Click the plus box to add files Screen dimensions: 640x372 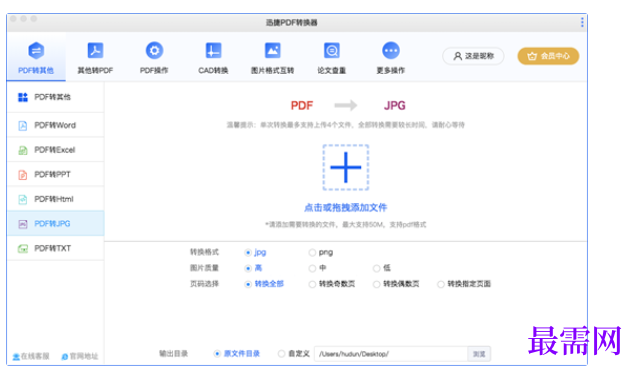coord(346,167)
